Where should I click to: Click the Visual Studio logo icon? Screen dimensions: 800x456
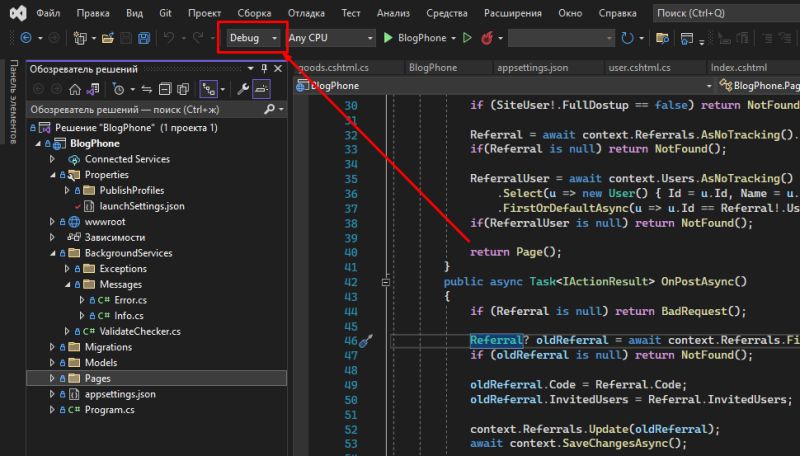18,13
